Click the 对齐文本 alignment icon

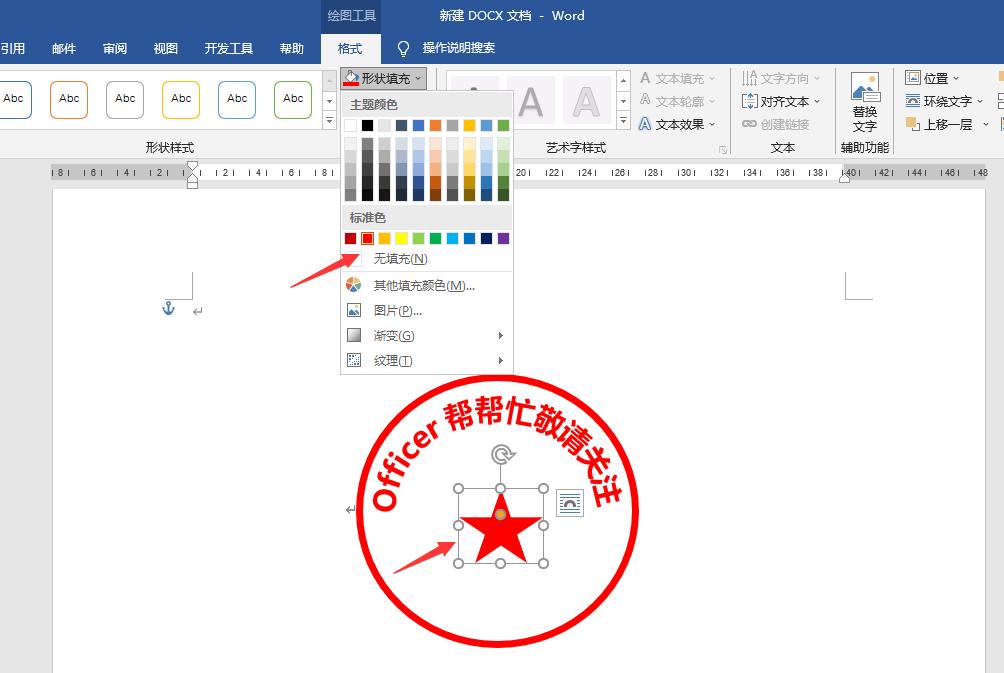pos(751,100)
